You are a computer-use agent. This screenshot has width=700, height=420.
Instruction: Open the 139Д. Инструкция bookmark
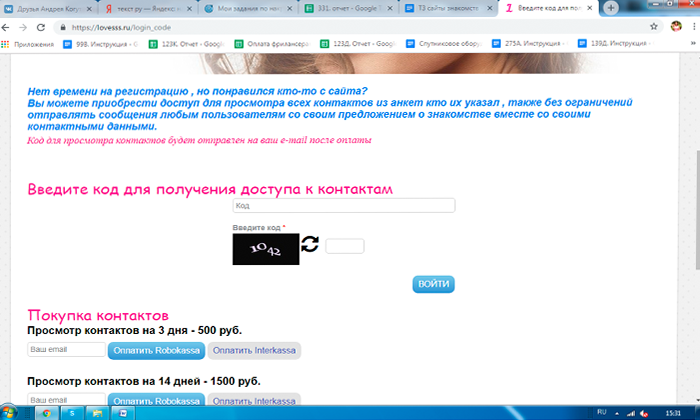coord(616,44)
